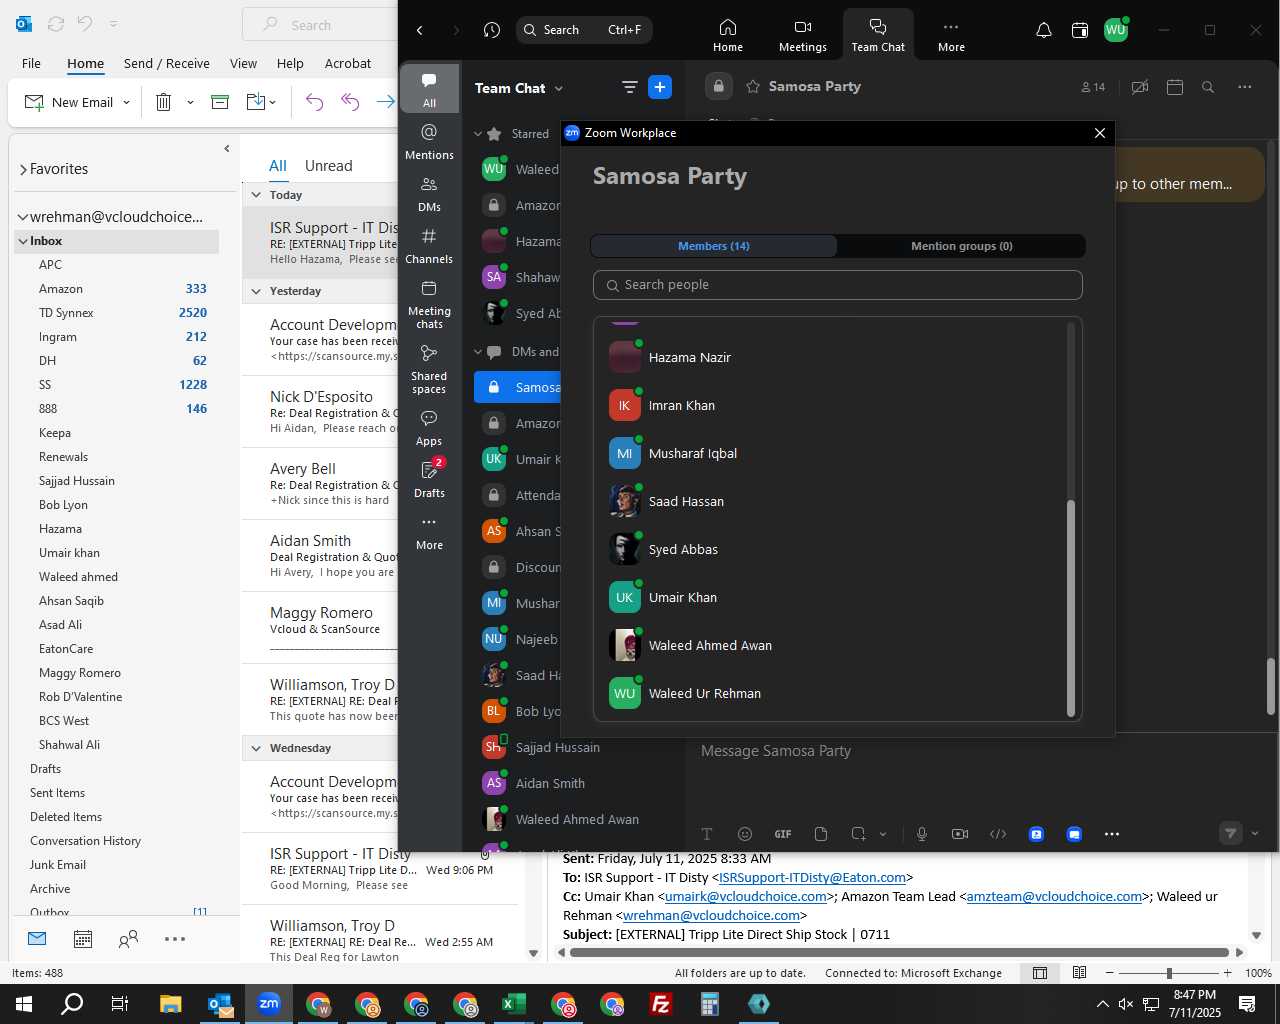Viewport: 1280px width, 1024px height.
Task: Open ISRSupport-ITDisty@Eaton.com link
Action: point(812,878)
